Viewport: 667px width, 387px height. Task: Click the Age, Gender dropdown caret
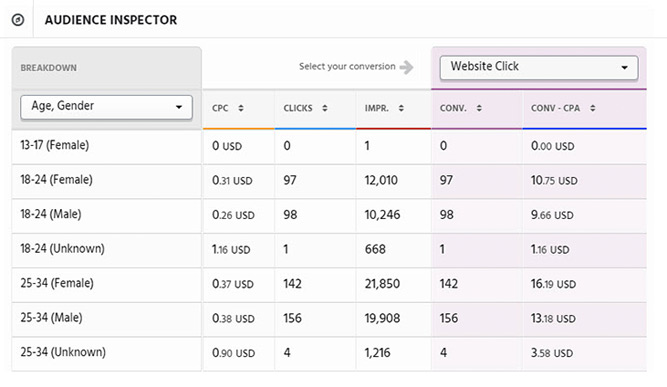[x=179, y=107]
